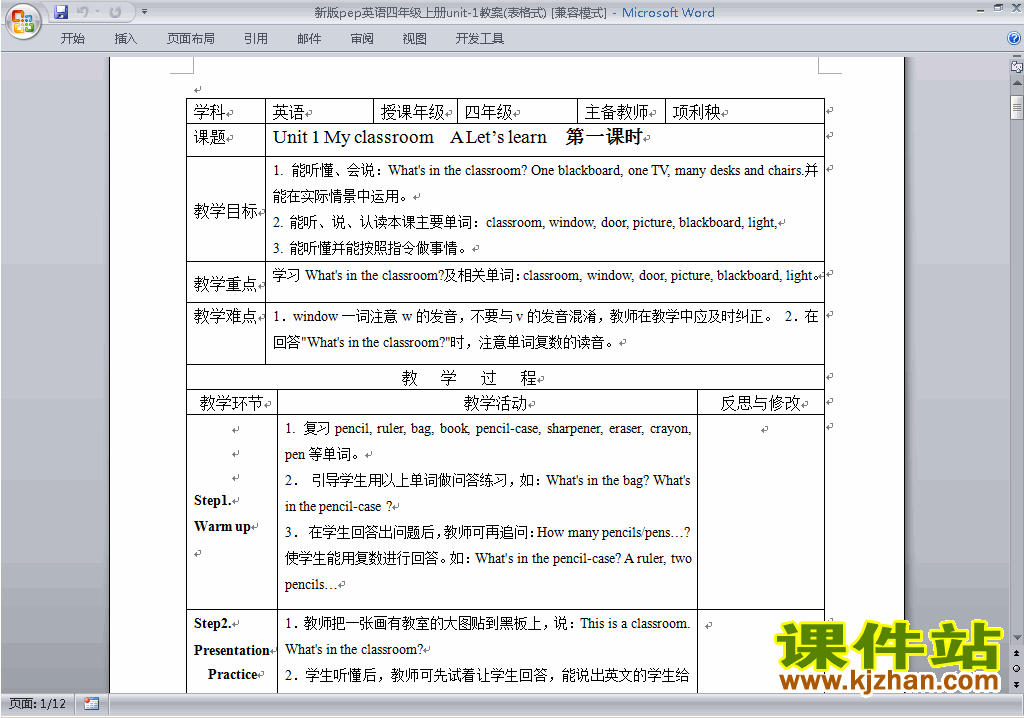Open Customize Quick Access Toolbar dropdown
1024x718 pixels.
tap(144, 12)
